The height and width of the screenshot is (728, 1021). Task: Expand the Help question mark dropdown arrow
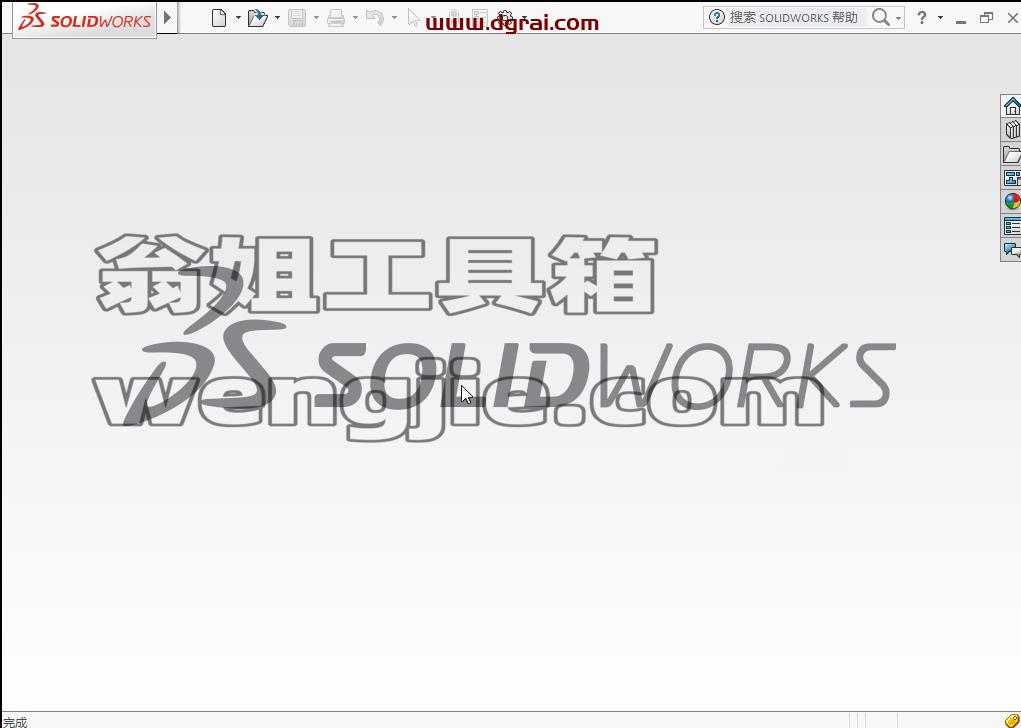click(940, 18)
